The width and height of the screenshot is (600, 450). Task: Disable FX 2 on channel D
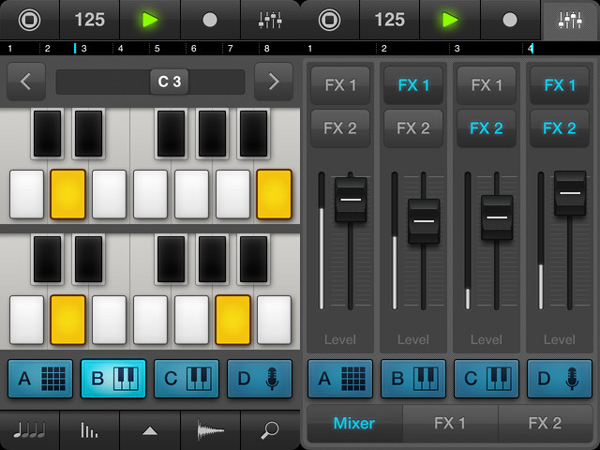pyautogui.click(x=560, y=128)
